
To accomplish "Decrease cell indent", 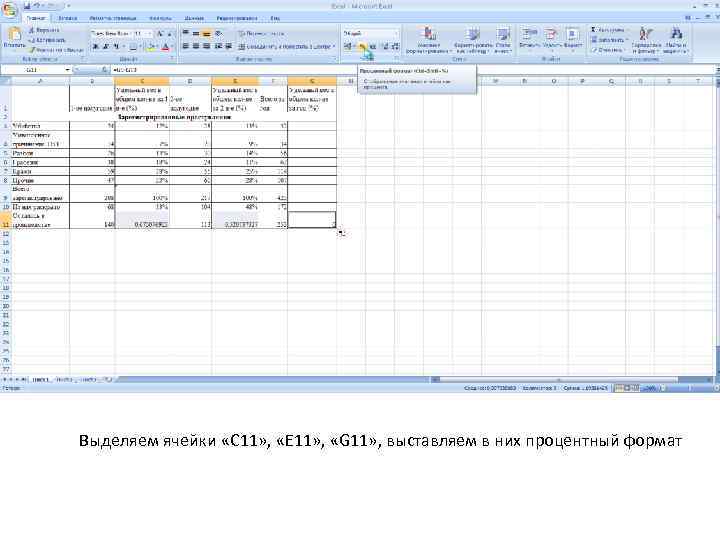I will (219, 46).
